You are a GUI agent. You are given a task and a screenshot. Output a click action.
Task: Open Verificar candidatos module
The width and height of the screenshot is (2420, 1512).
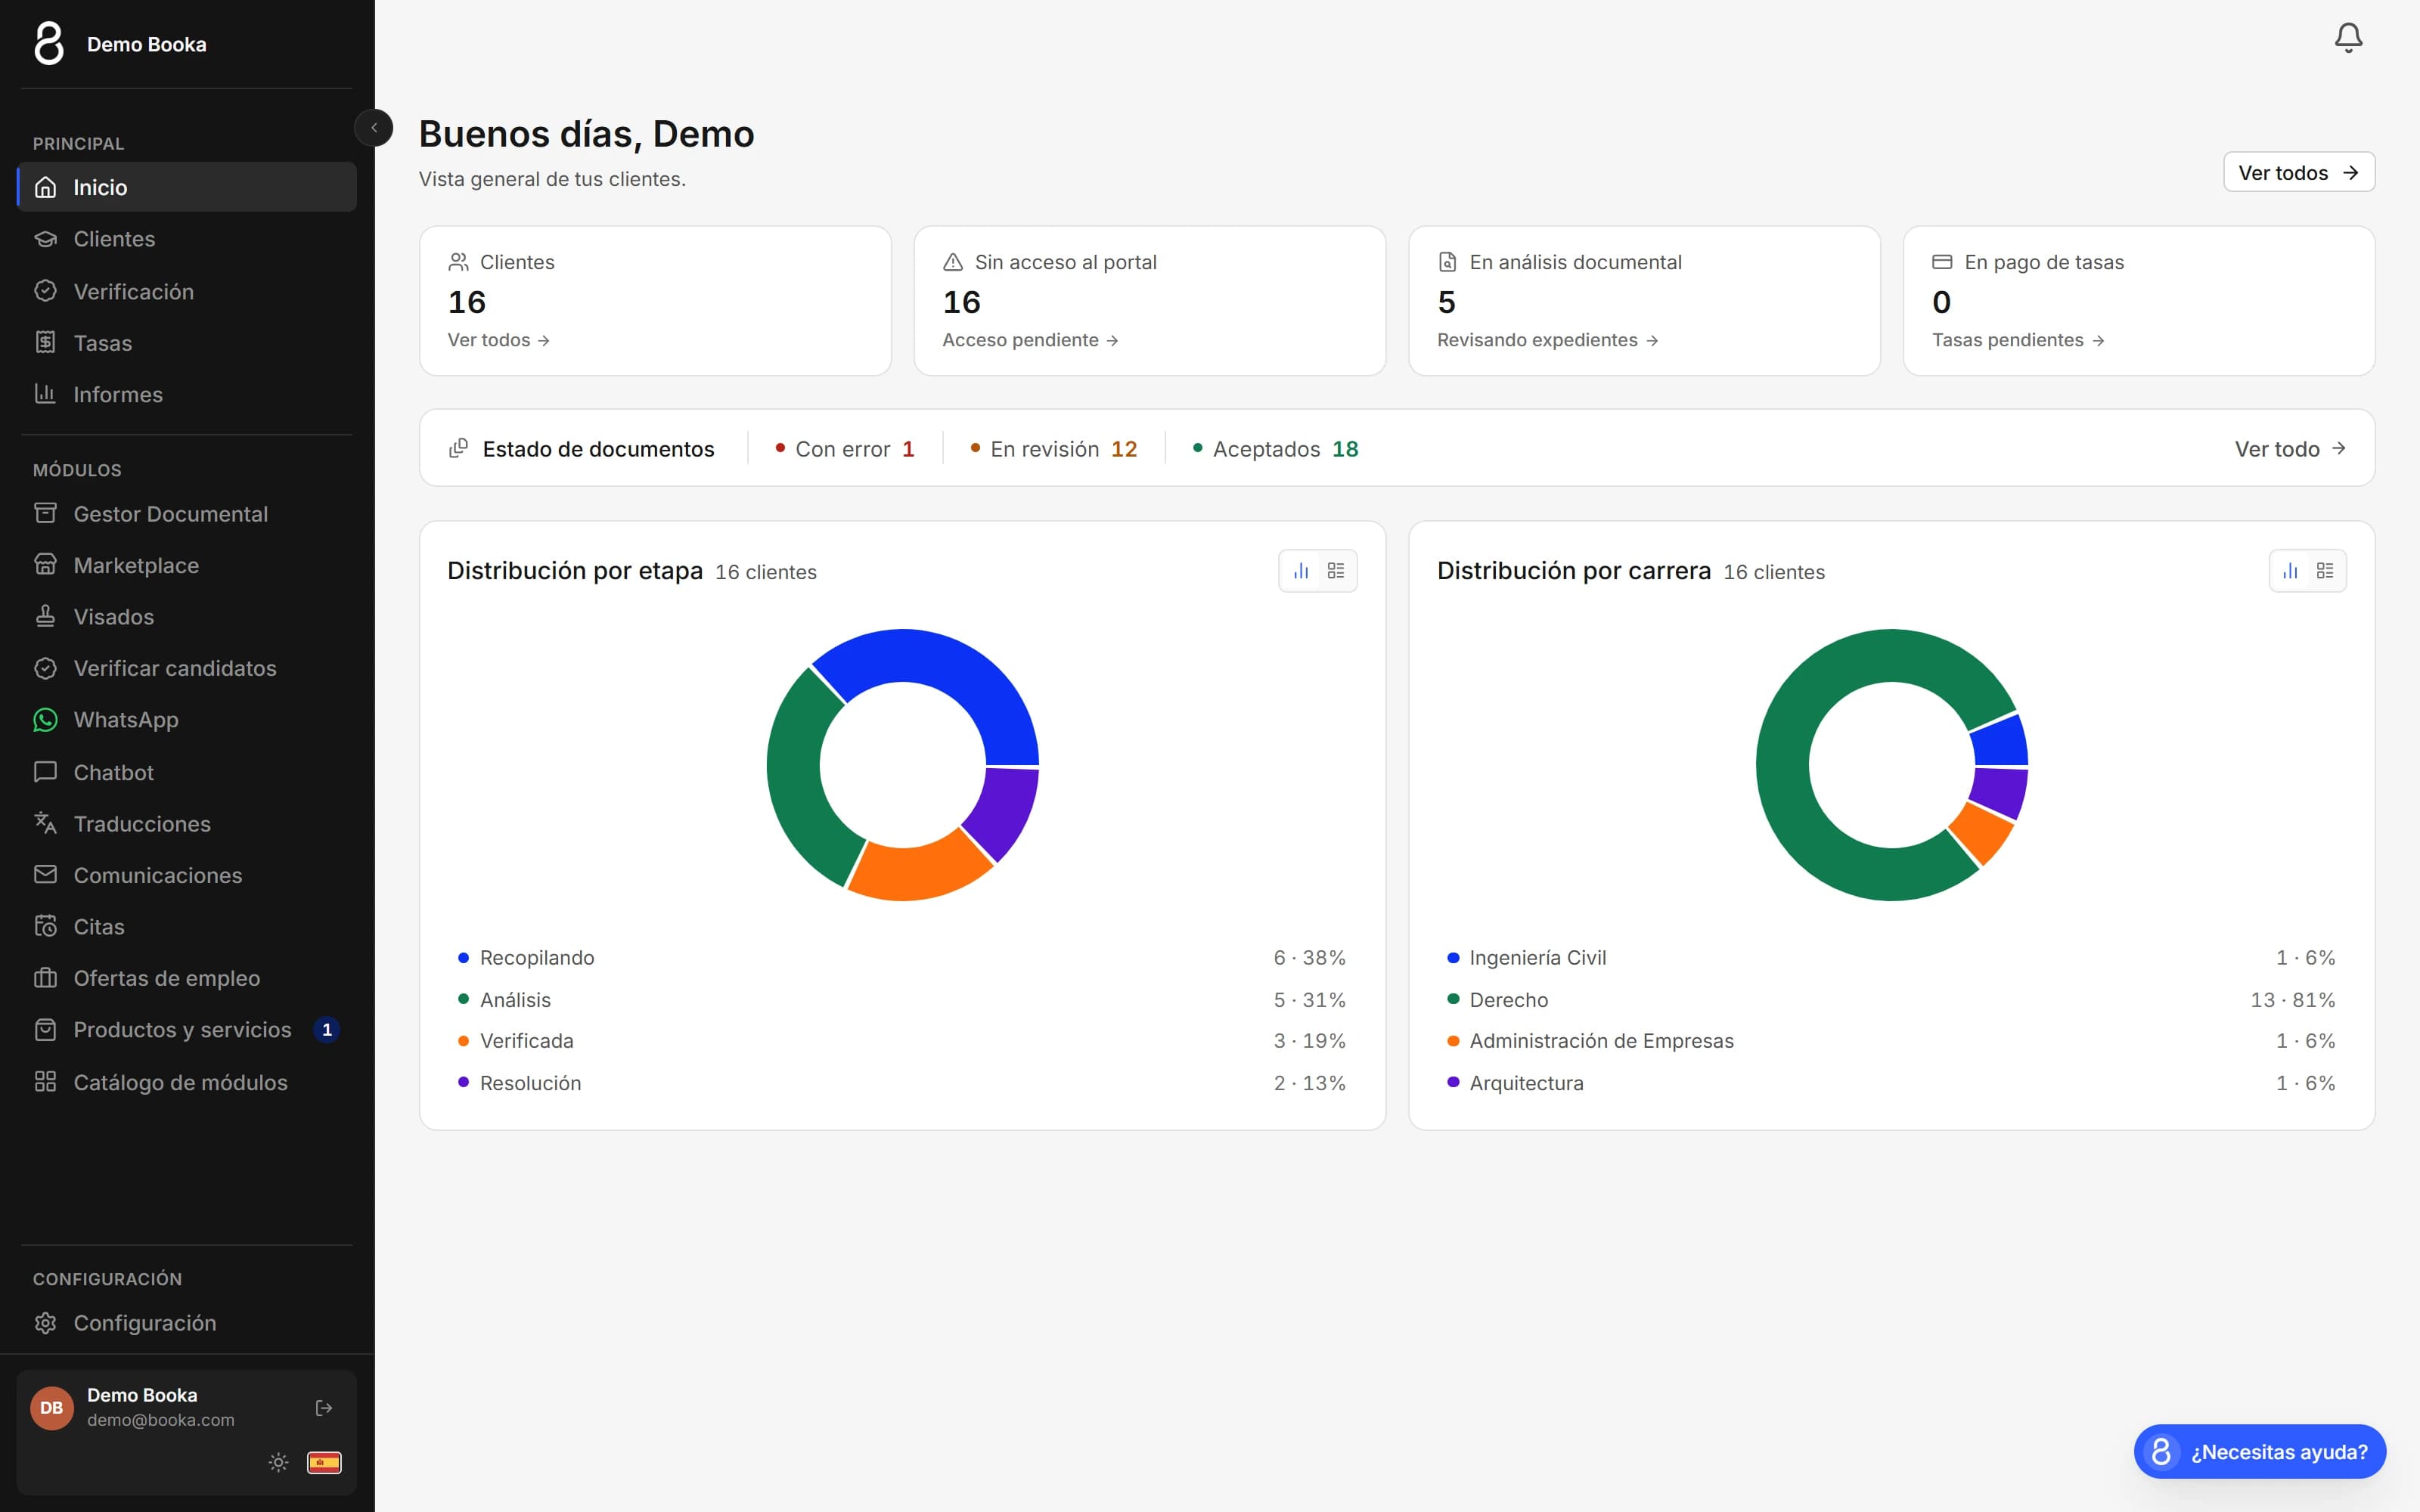click(187, 668)
